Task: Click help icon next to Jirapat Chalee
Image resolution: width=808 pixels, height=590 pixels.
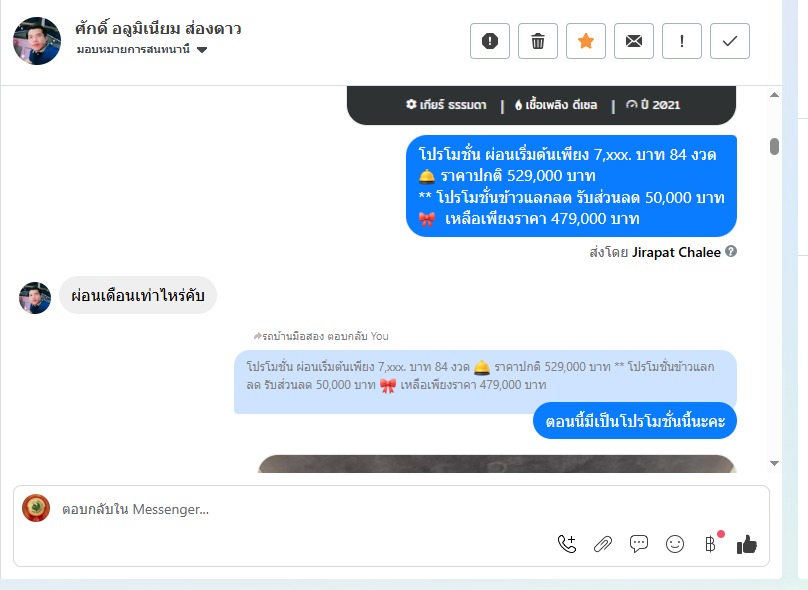Action: click(x=731, y=251)
